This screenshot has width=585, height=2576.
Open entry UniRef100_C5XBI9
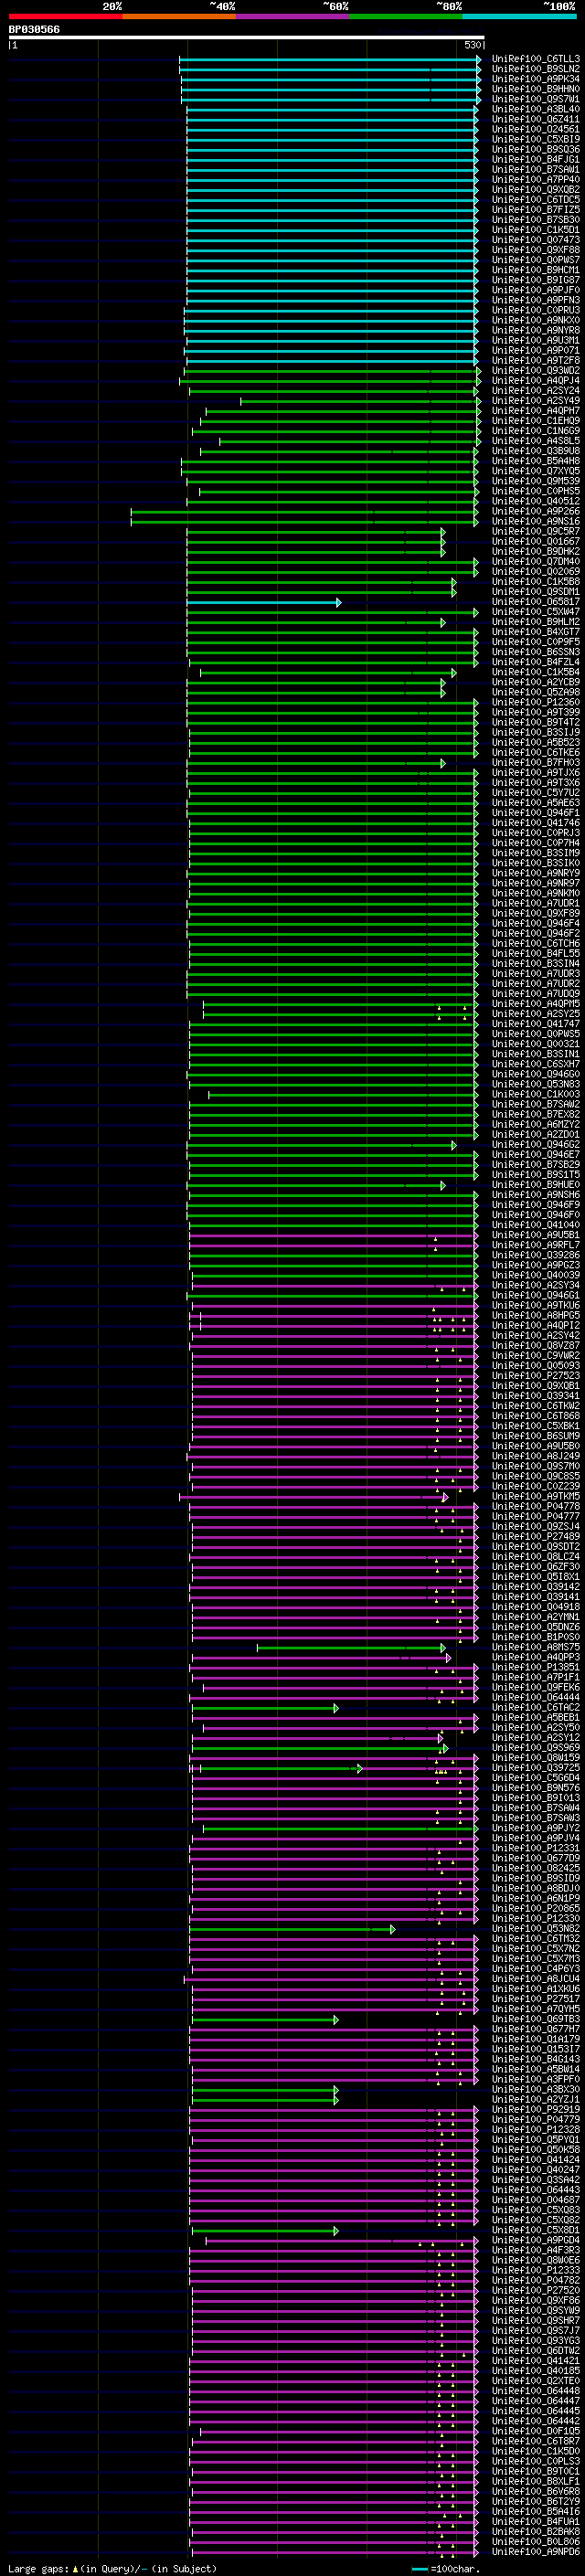pos(536,139)
